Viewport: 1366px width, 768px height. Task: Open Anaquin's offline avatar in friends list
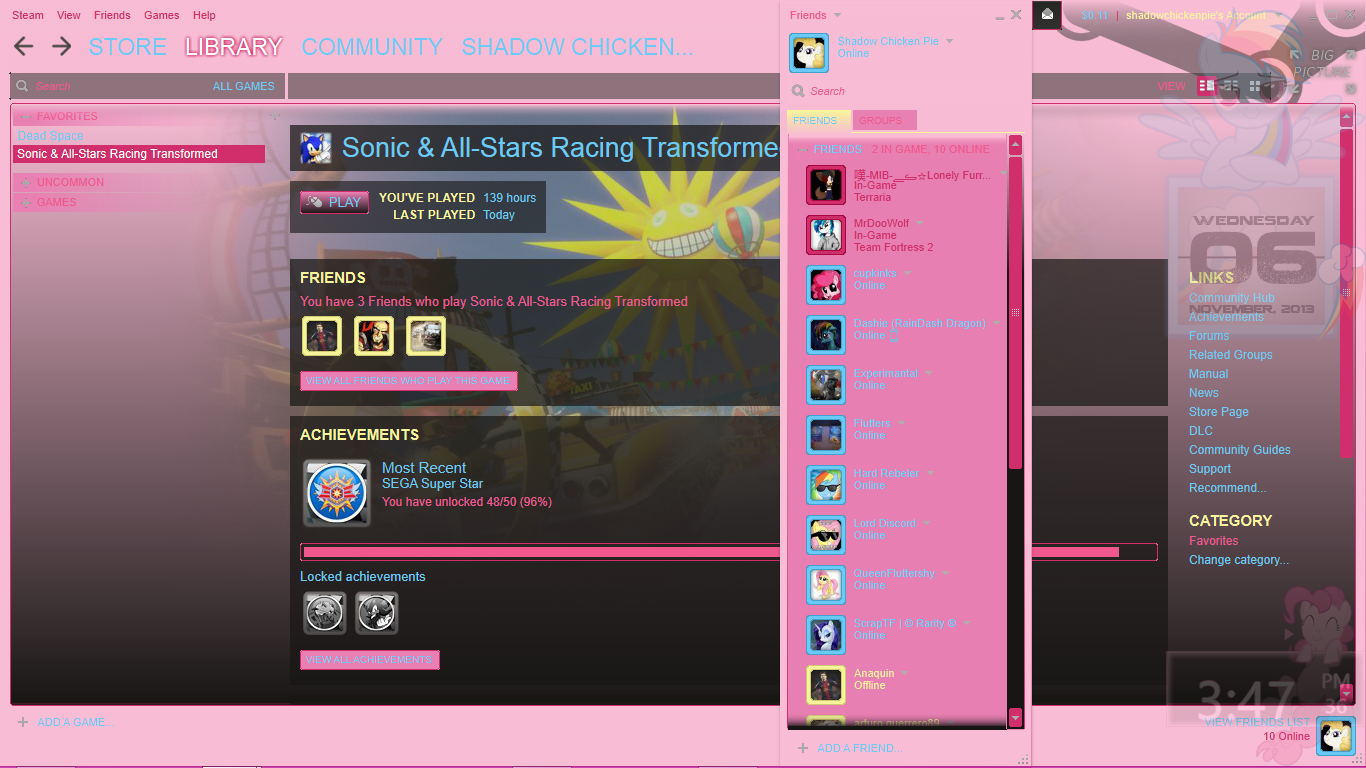(826, 685)
